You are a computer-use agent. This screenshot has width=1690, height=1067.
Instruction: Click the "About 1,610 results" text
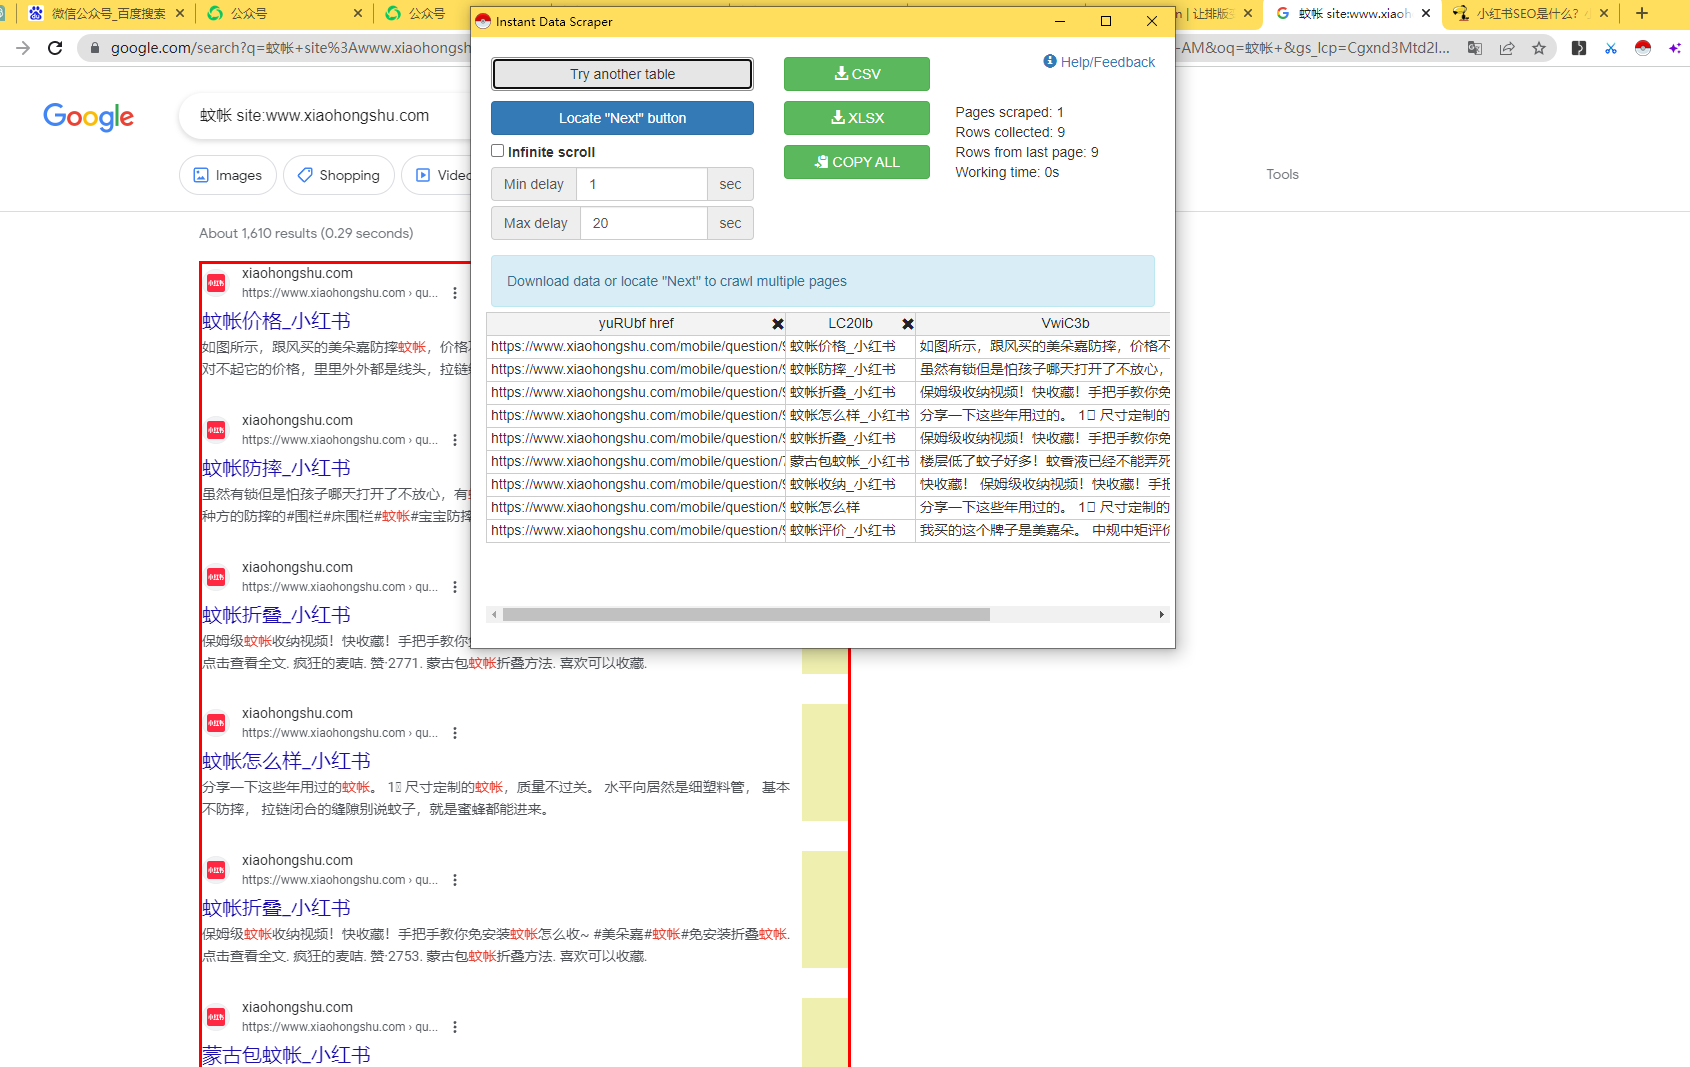click(x=306, y=233)
